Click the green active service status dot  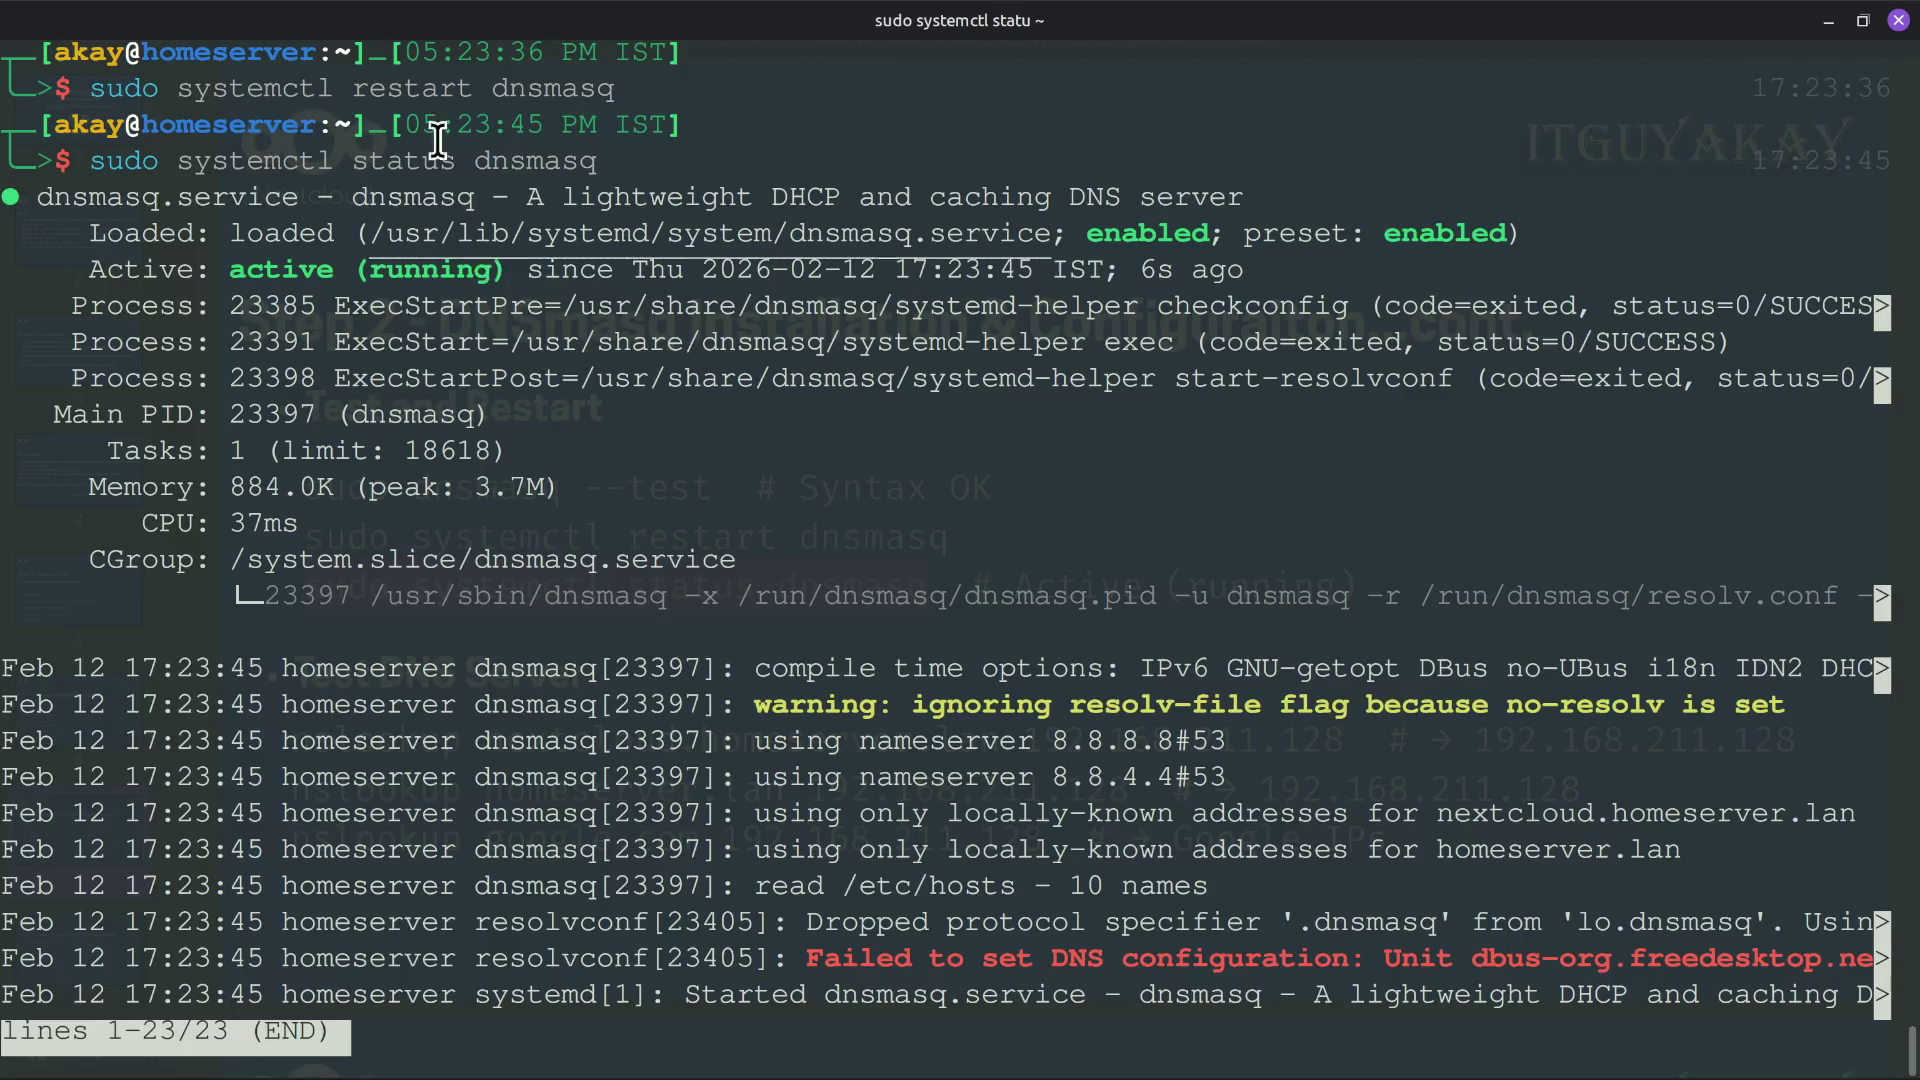pos(13,197)
